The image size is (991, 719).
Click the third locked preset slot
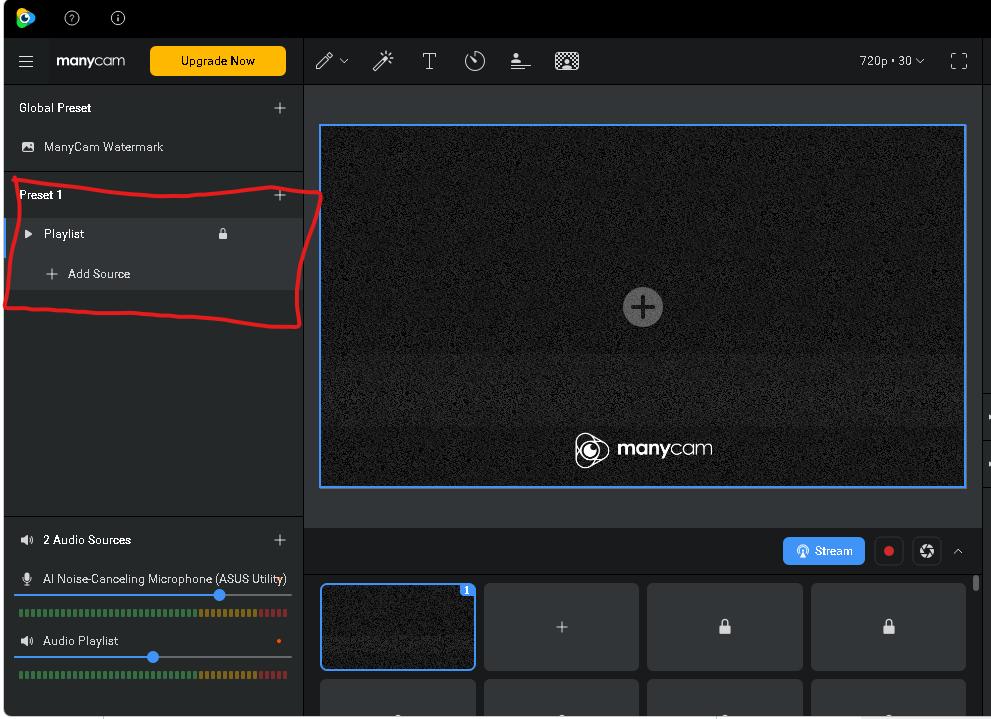click(725, 626)
